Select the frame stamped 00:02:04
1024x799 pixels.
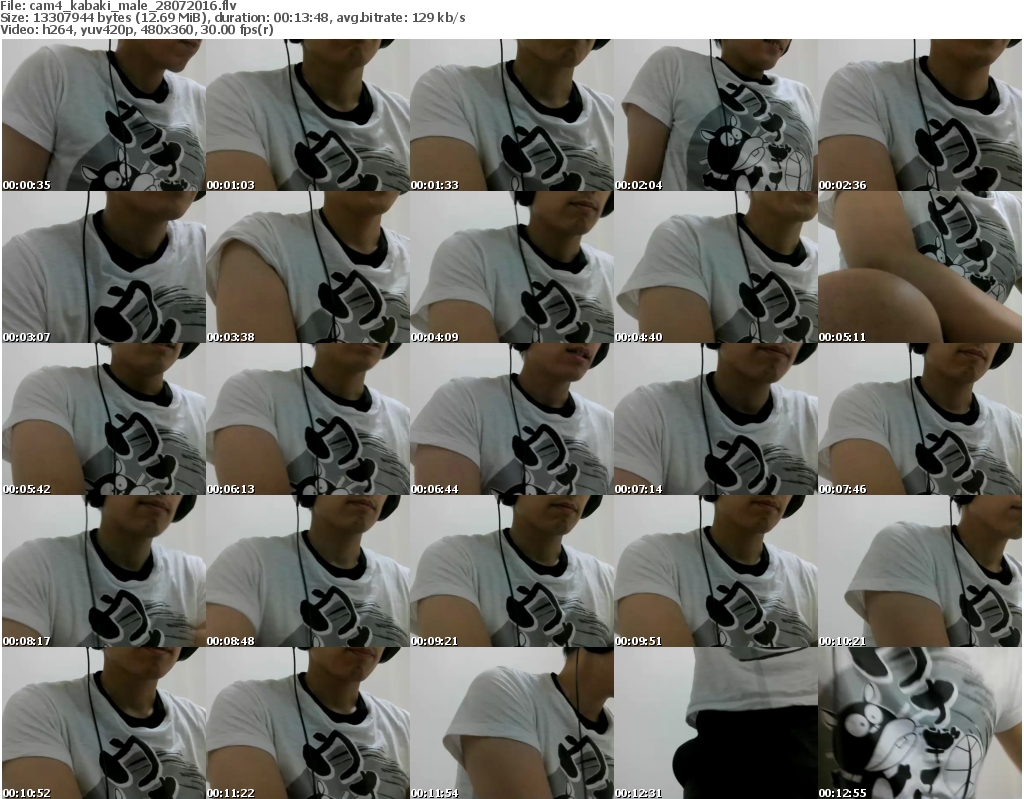click(x=715, y=115)
